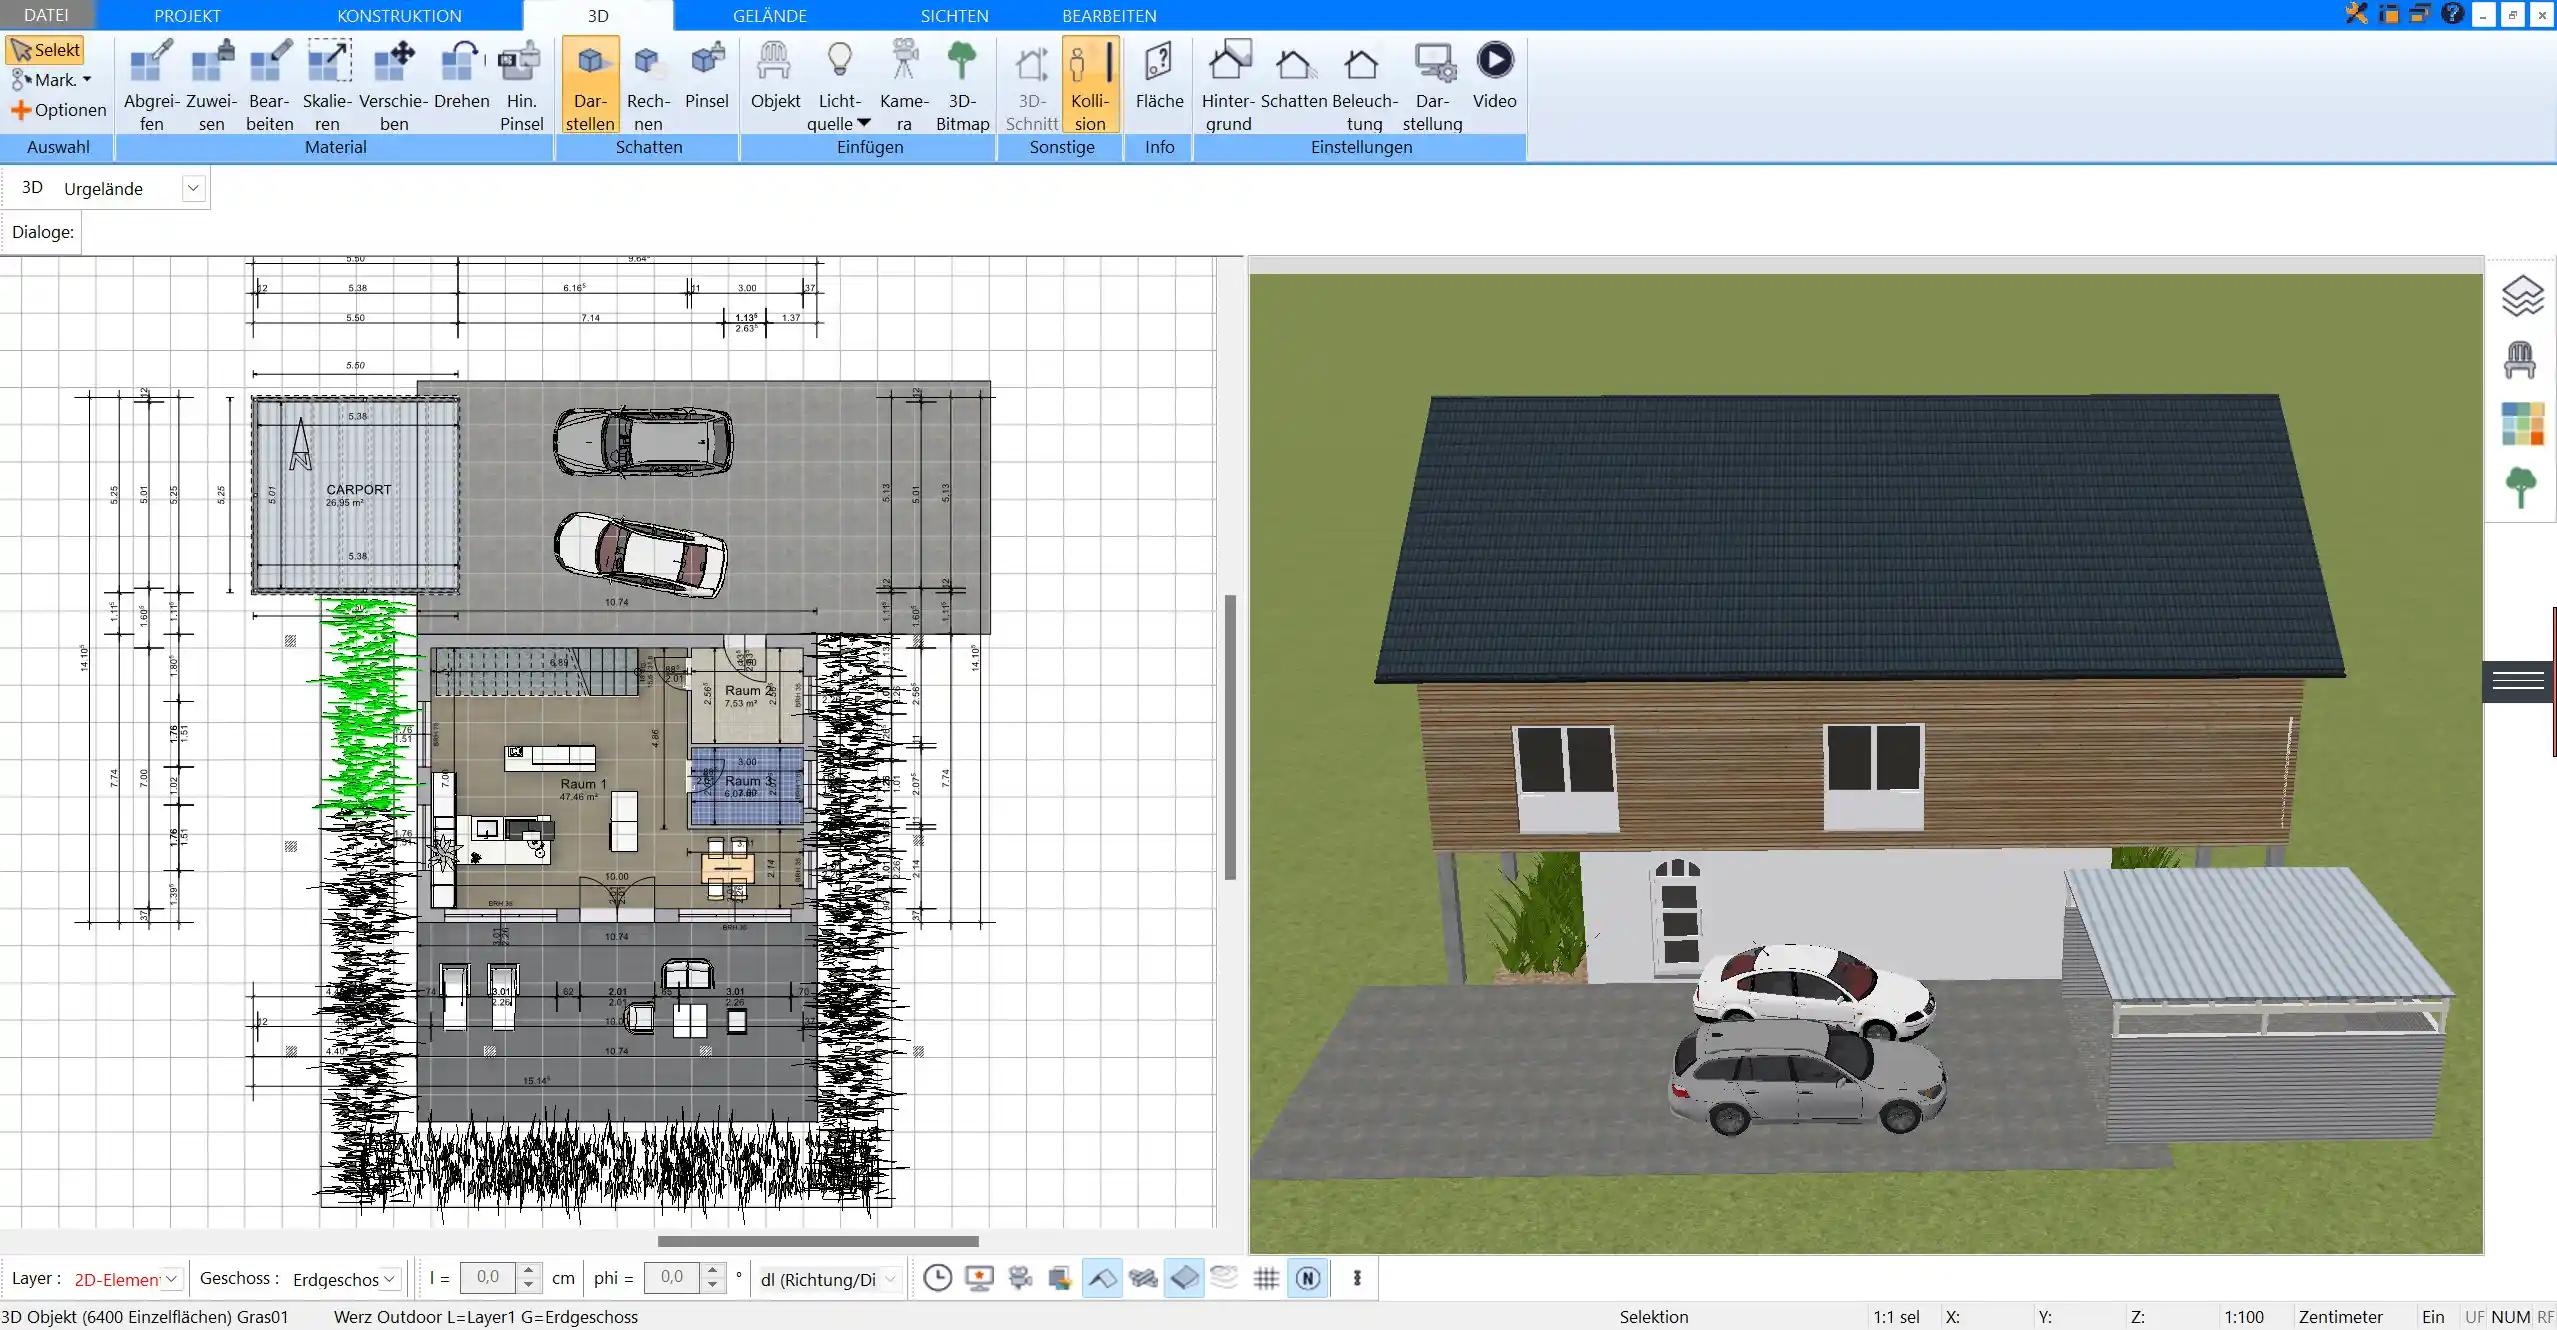The image size is (2557, 1330).
Task: Open the Urgelände view dropdown
Action: click(194, 188)
